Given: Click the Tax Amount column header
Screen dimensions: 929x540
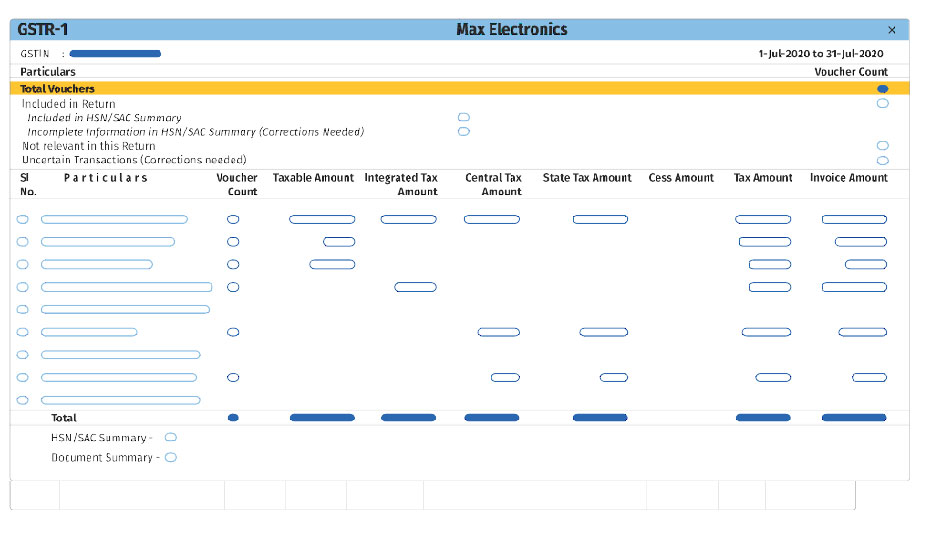Looking at the screenshot, I should tap(763, 178).
